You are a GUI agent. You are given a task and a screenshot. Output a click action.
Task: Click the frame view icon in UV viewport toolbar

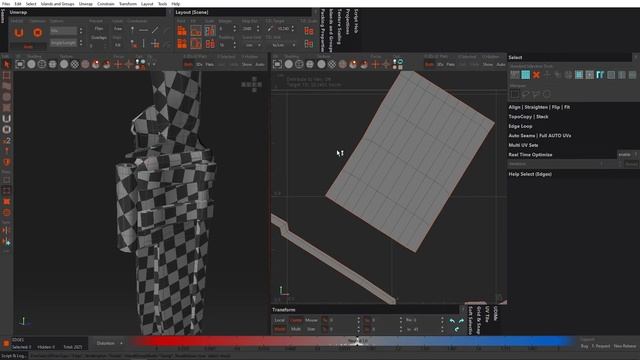pyautogui.click(x=278, y=64)
